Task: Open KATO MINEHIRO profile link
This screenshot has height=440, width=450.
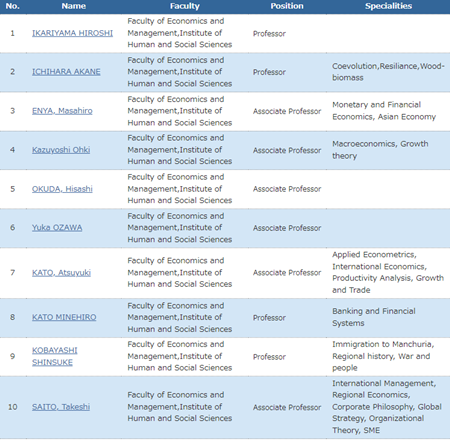Action: coord(64,317)
